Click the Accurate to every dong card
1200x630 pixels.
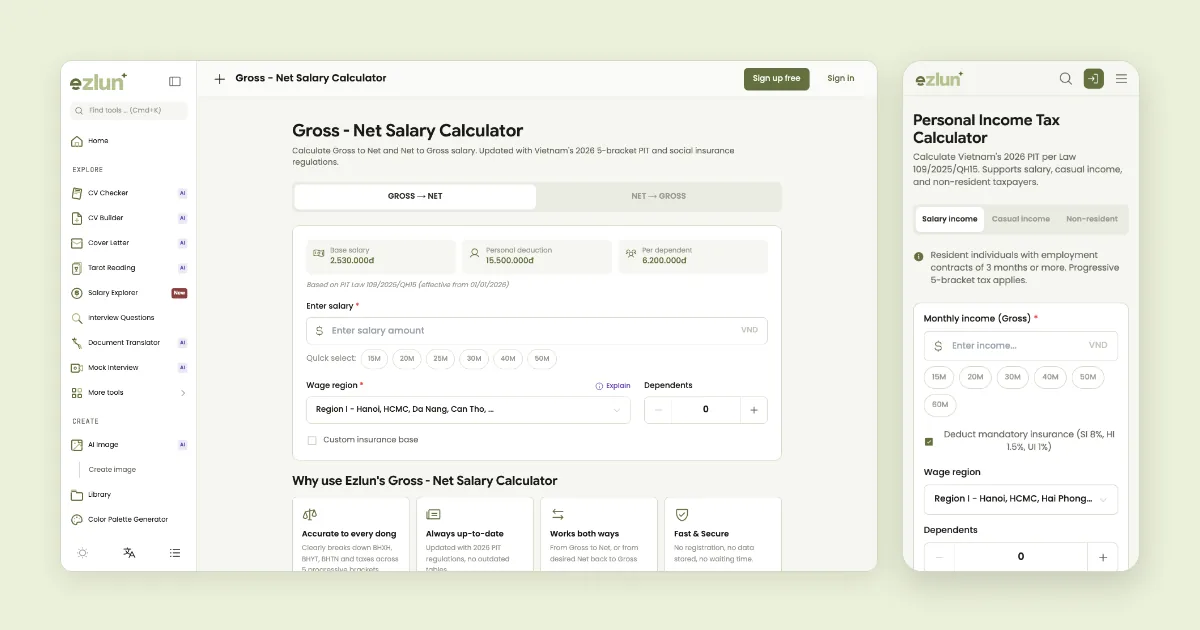pyautogui.click(x=351, y=535)
